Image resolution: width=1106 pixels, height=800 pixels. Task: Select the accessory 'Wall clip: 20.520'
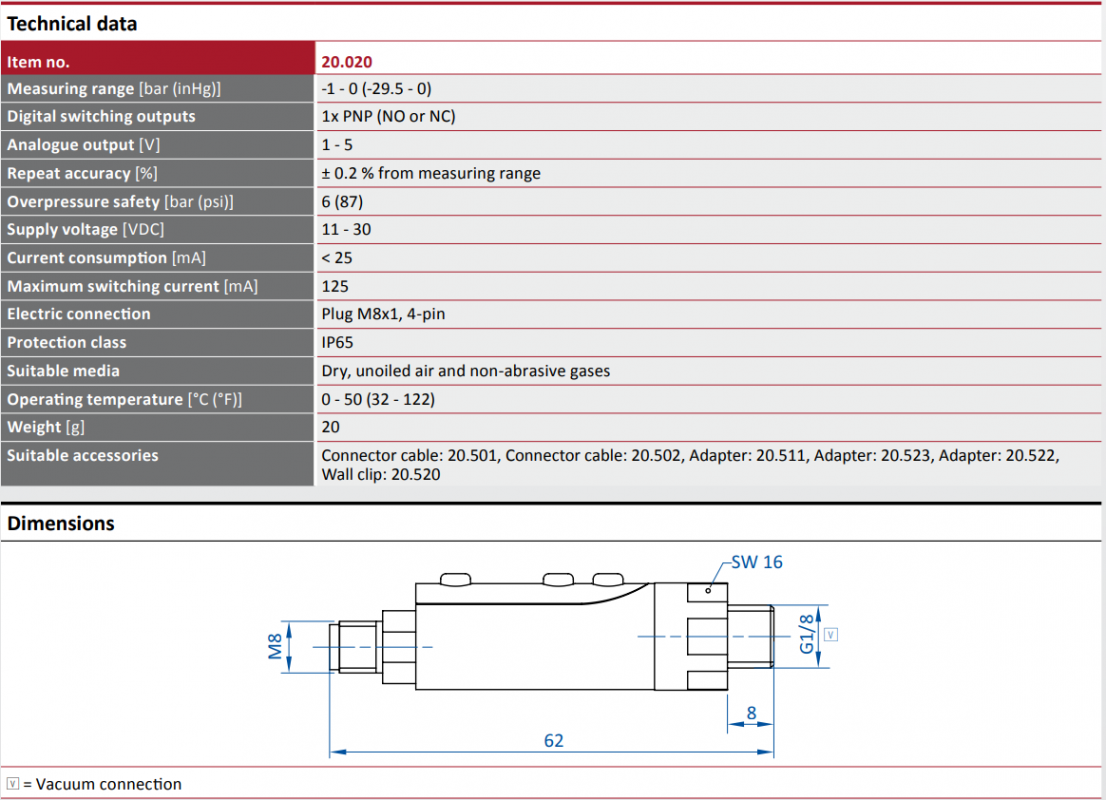381,475
